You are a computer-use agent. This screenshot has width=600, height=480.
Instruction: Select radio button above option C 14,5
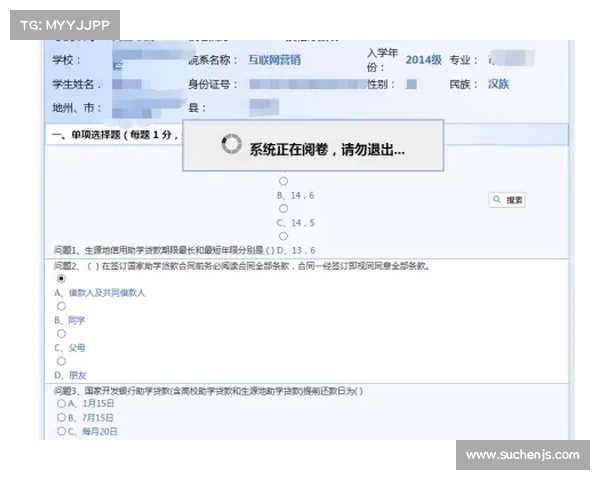[283, 209]
